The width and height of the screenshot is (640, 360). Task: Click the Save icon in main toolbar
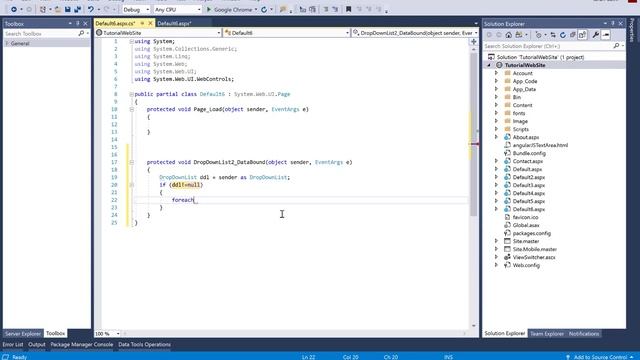[68, 9]
